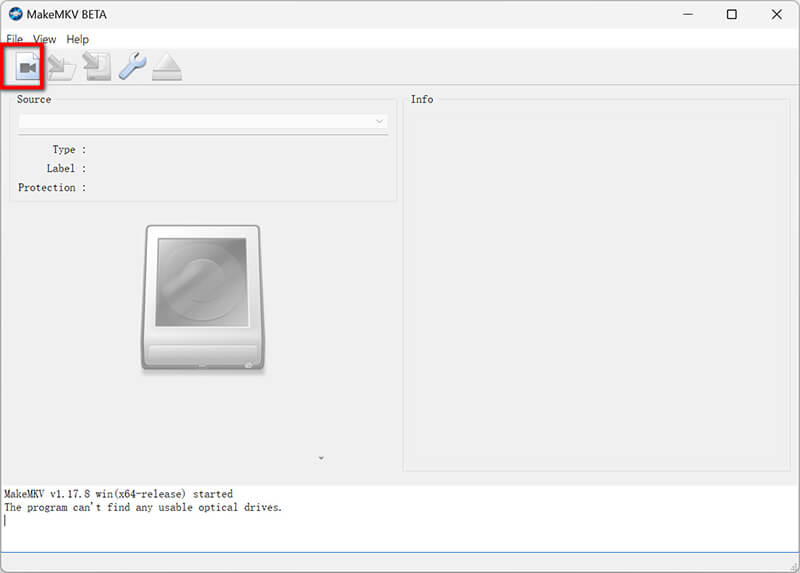Click the large optical drive image
Screen dimensions: 800x573
pos(203,297)
